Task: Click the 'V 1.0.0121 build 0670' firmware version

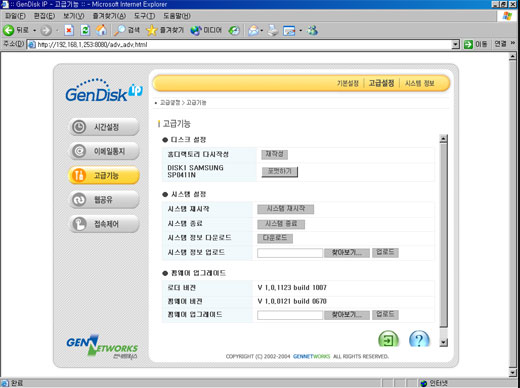Action: click(x=292, y=301)
